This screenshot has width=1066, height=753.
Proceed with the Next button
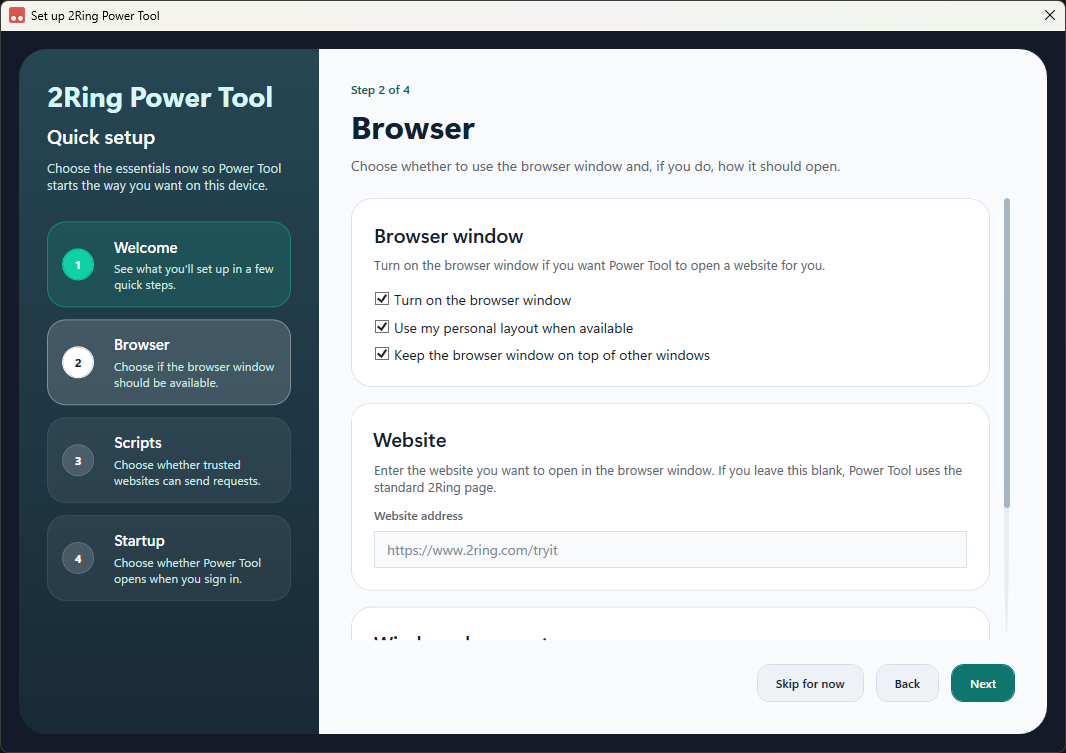pos(982,683)
